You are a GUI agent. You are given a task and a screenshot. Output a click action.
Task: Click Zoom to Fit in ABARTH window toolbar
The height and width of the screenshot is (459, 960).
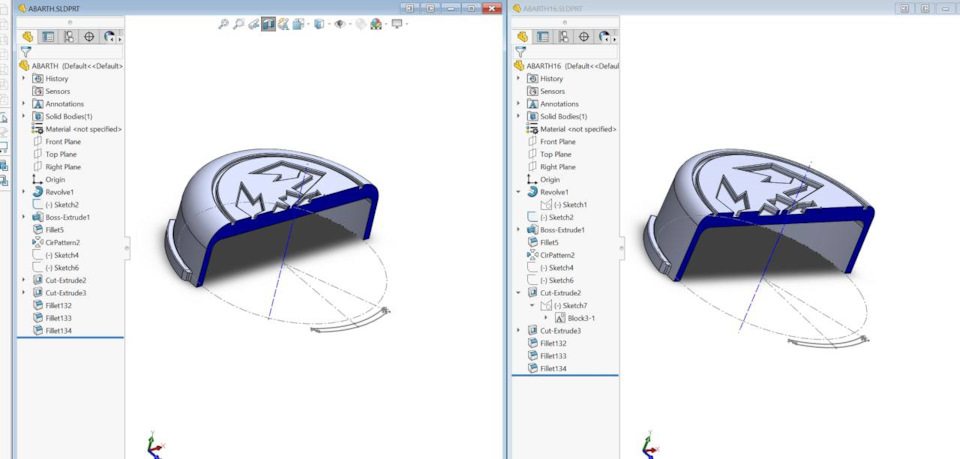223,24
